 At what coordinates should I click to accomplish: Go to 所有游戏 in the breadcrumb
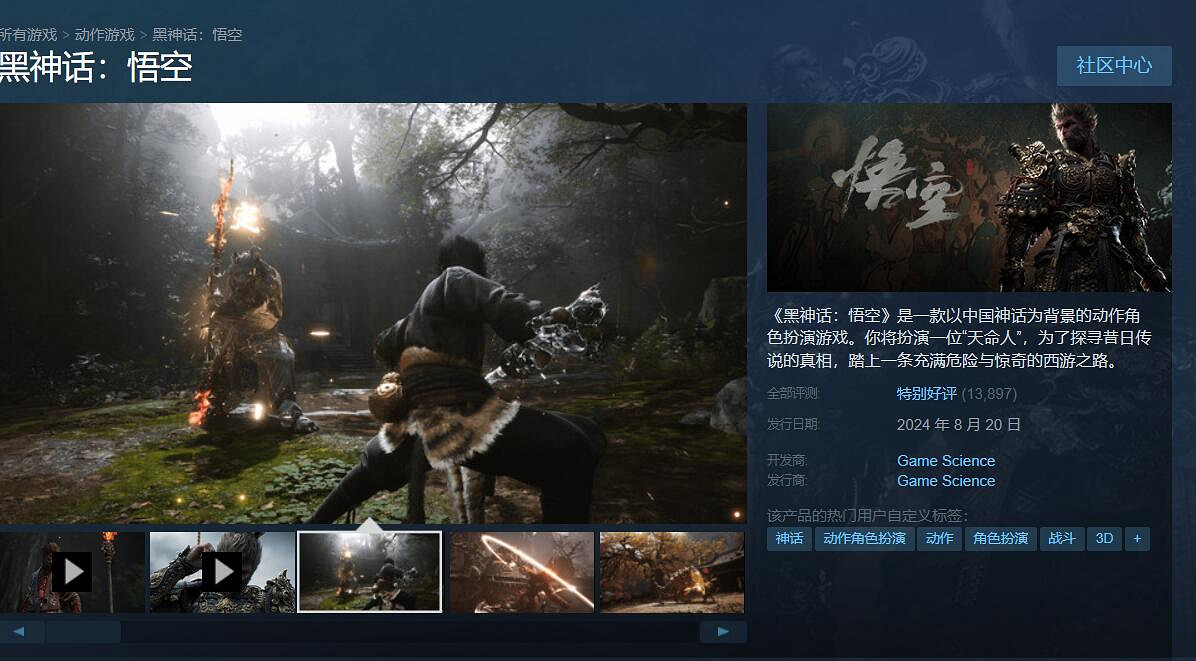[x=28, y=35]
